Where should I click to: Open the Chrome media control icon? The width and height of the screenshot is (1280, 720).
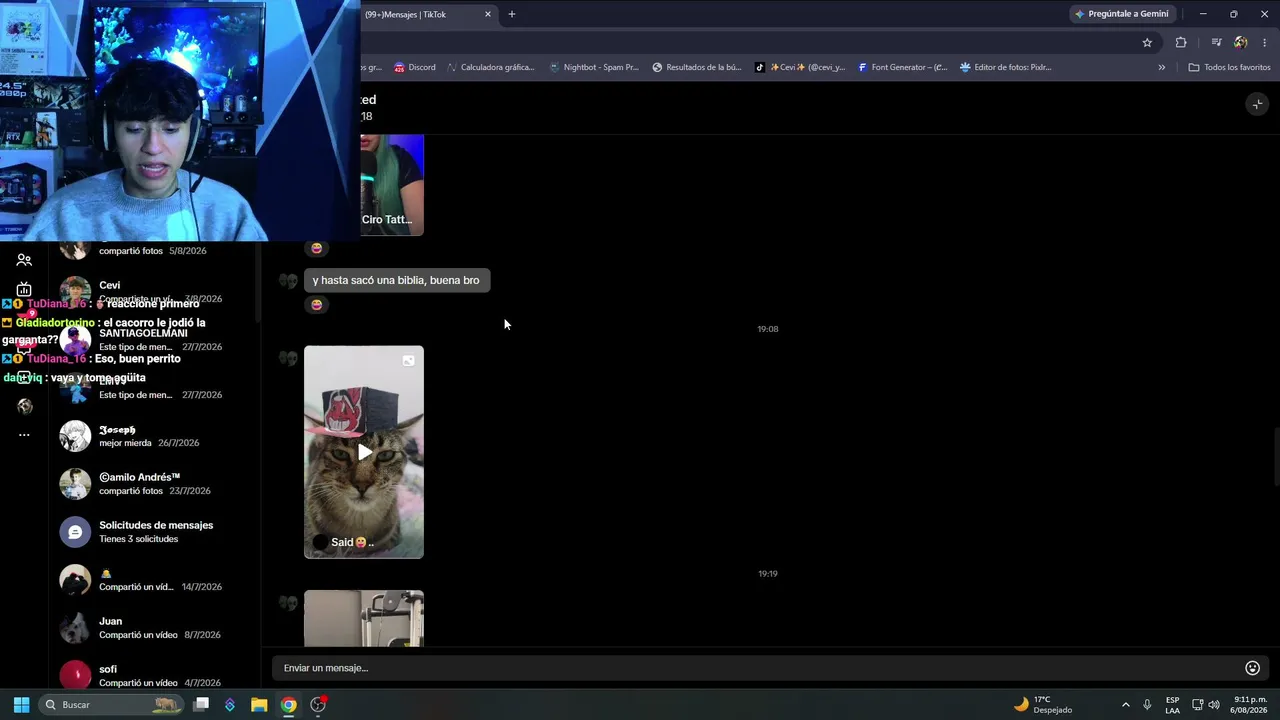click(1216, 42)
